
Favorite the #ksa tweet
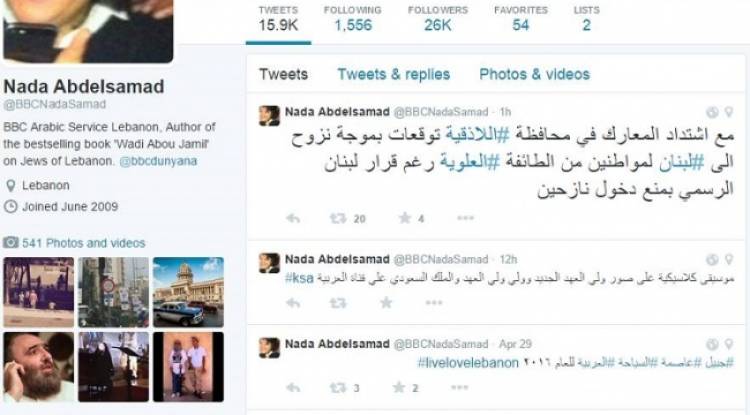pos(386,303)
